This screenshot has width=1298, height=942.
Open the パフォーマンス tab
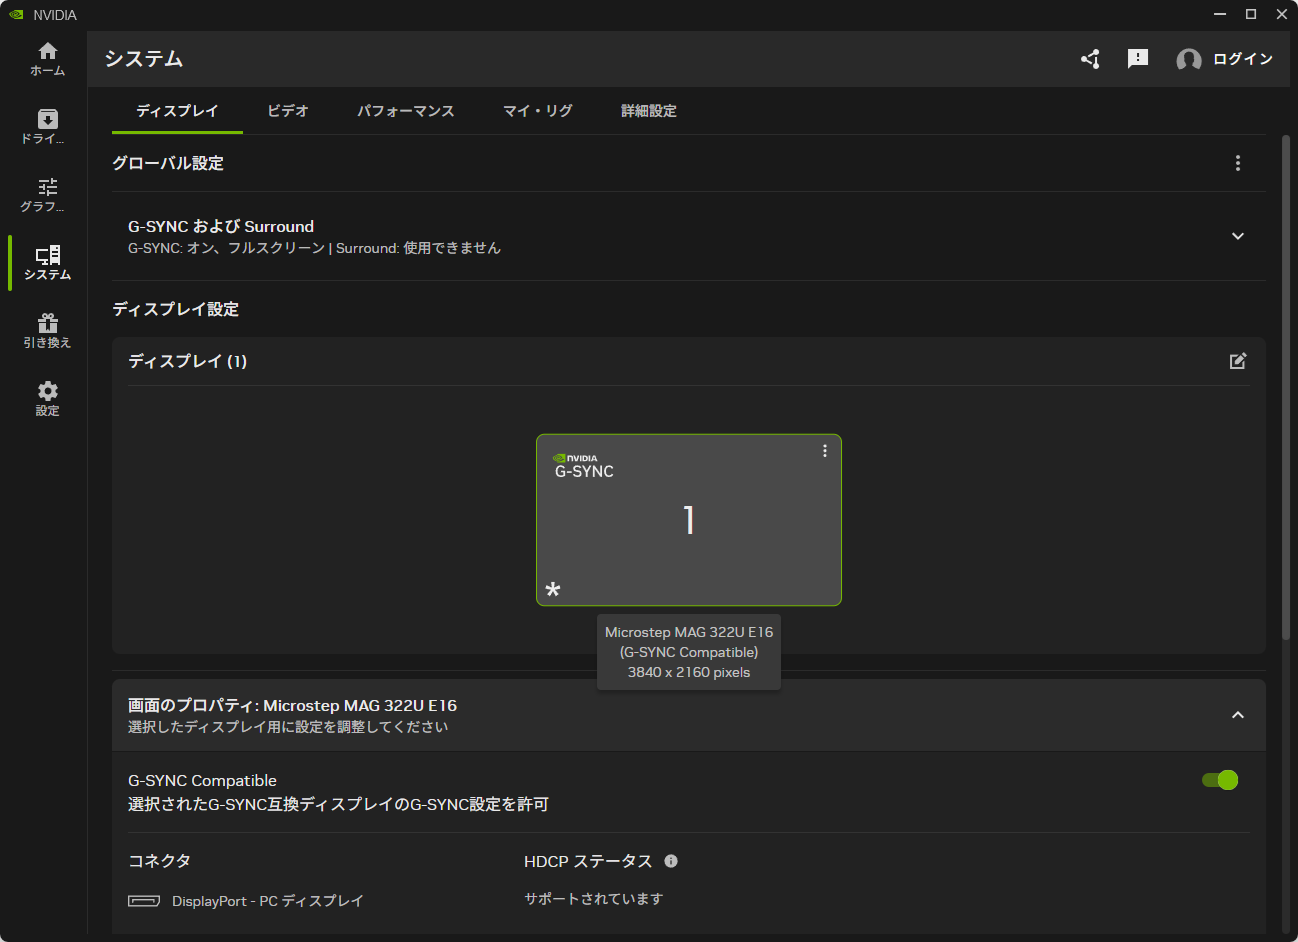(x=406, y=111)
